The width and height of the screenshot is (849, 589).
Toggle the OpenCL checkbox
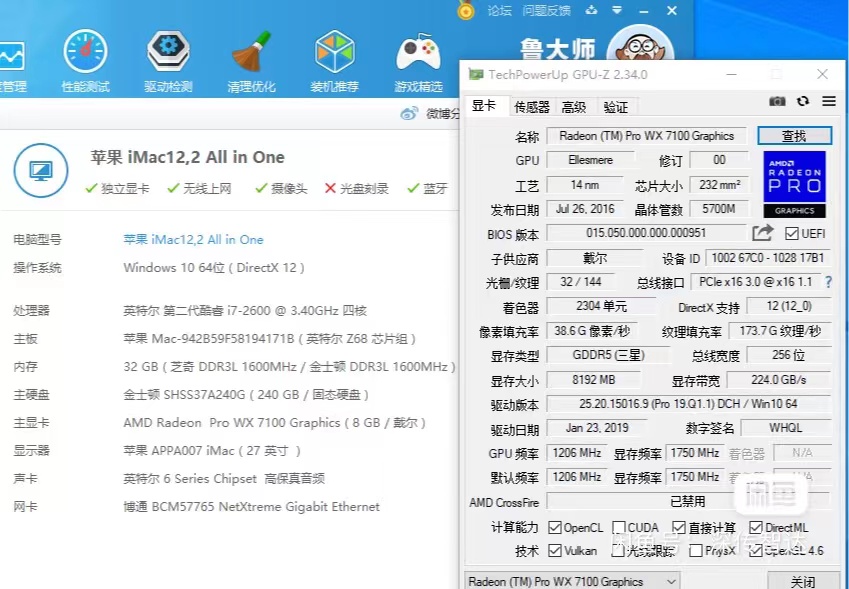point(554,527)
